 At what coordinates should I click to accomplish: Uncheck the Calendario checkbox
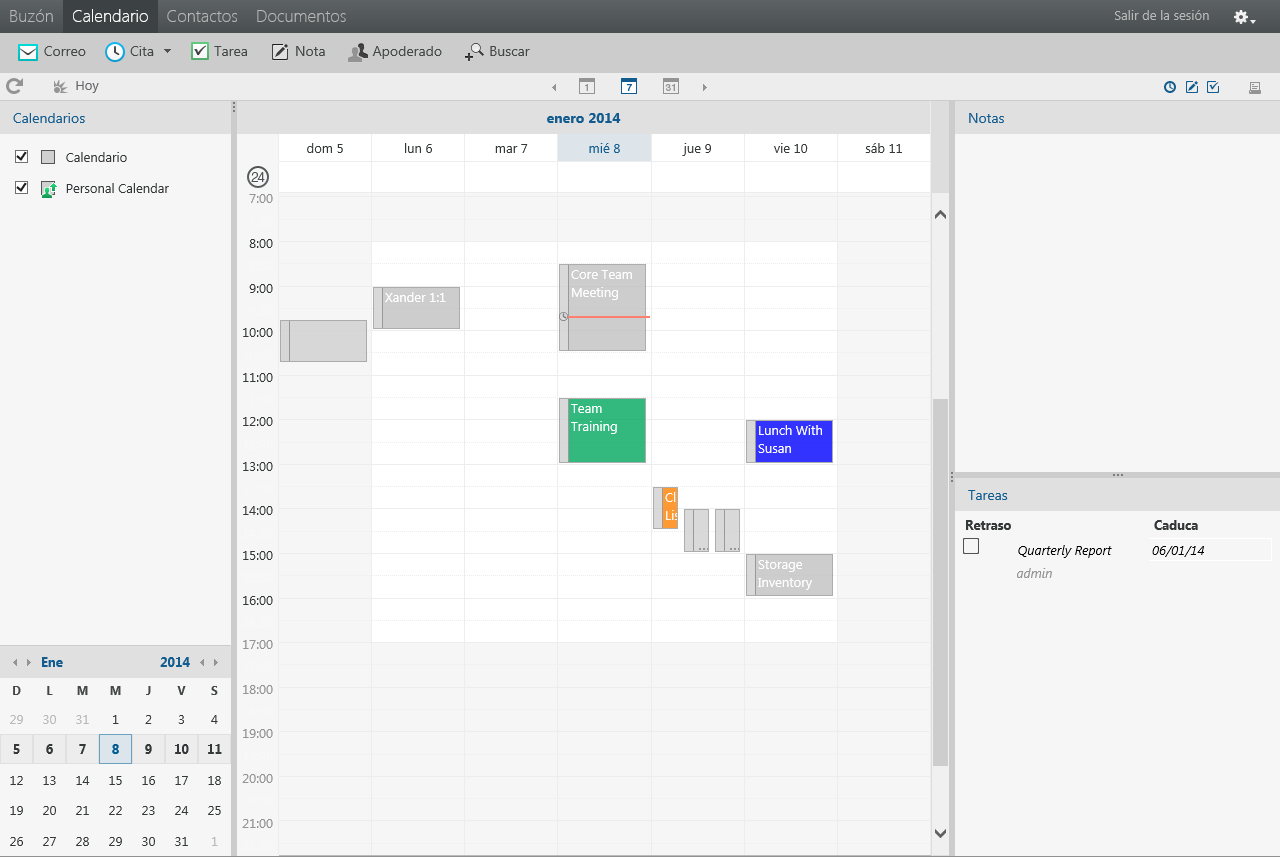tap(21, 157)
